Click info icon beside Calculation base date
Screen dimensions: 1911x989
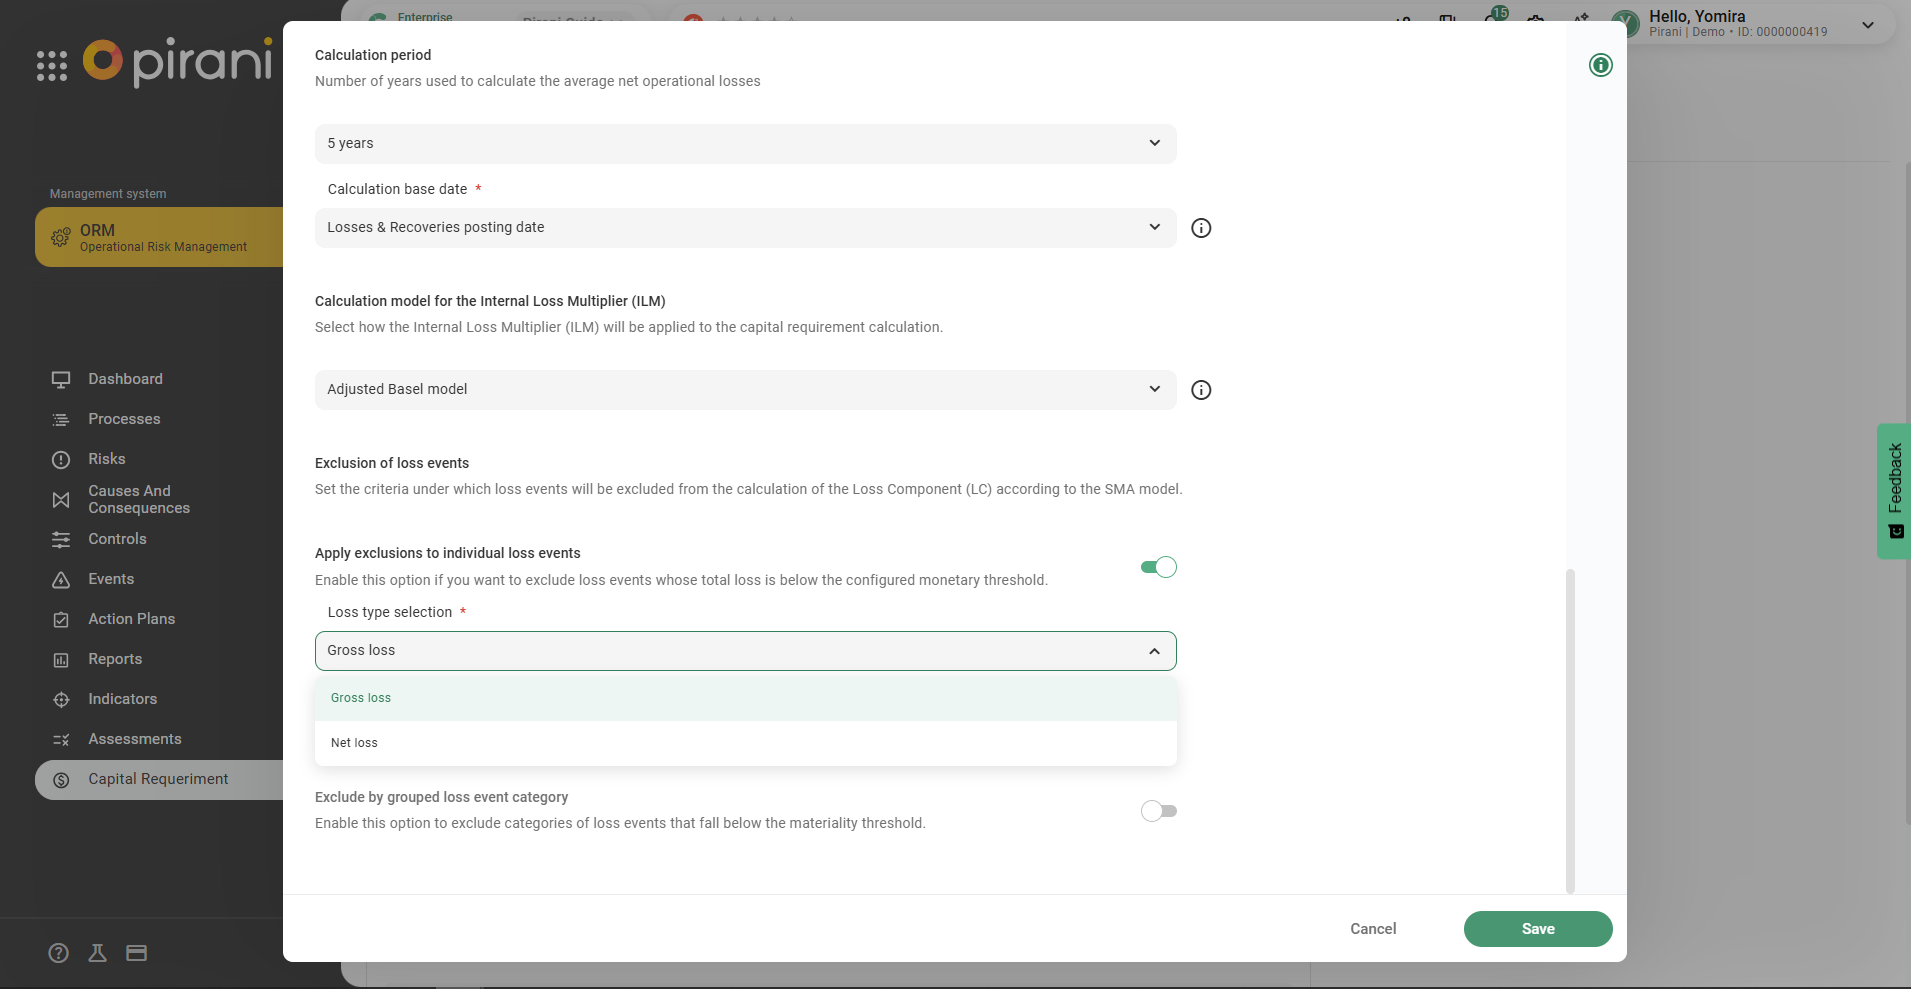[1201, 228]
